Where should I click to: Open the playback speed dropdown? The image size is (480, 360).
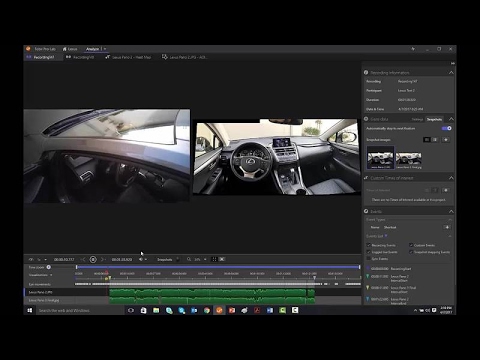pos(45,259)
